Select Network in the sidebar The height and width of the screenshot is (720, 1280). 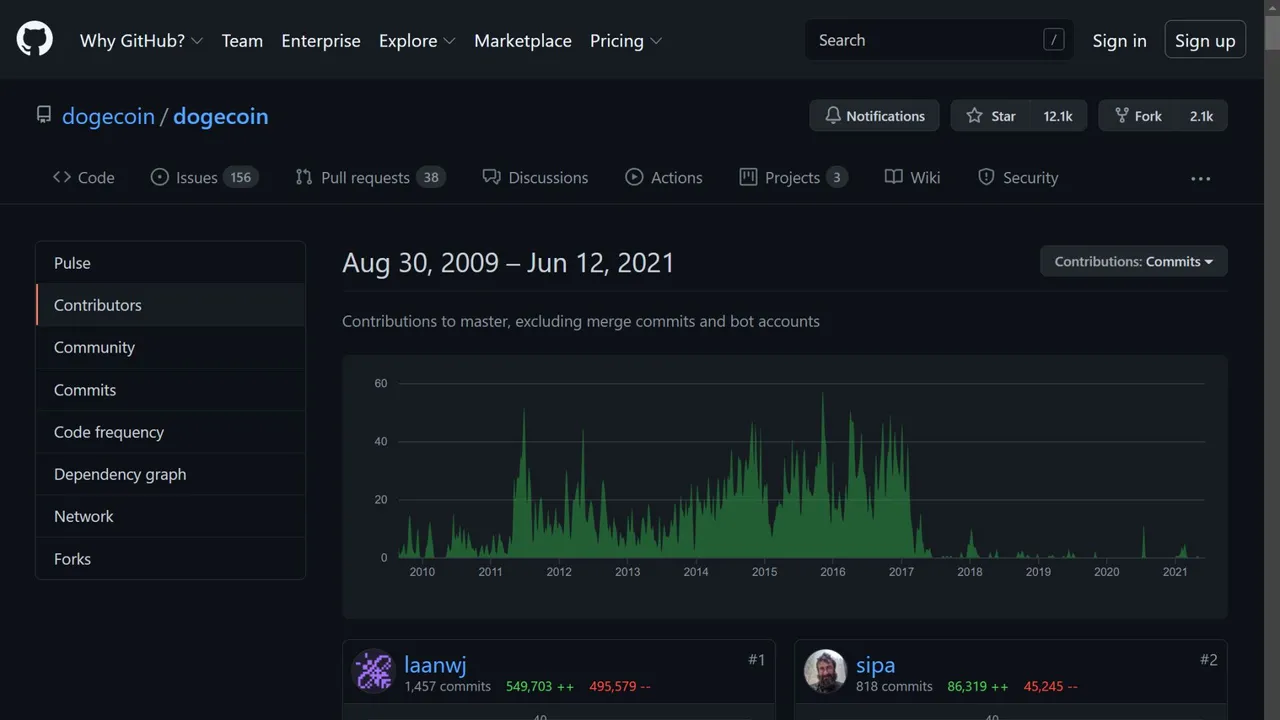[170, 516]
